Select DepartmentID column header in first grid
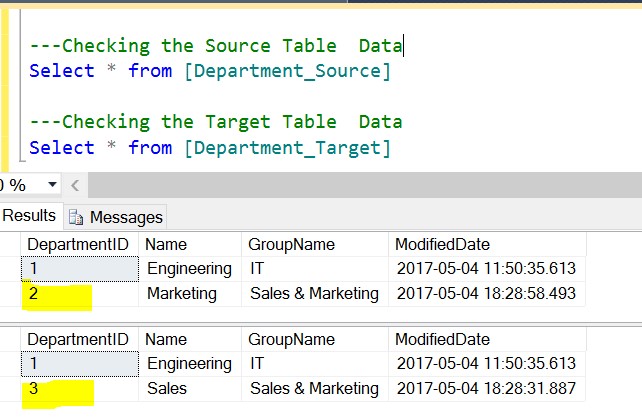 tap(80, 245)
